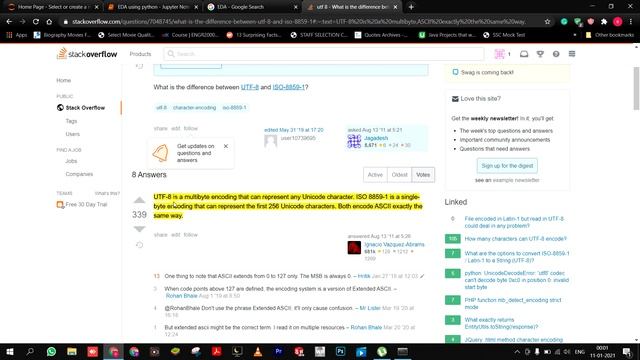The width and height of the screenshot is (640, 360).
Task: Click the notification bell icon in popup
Action: 160,153
